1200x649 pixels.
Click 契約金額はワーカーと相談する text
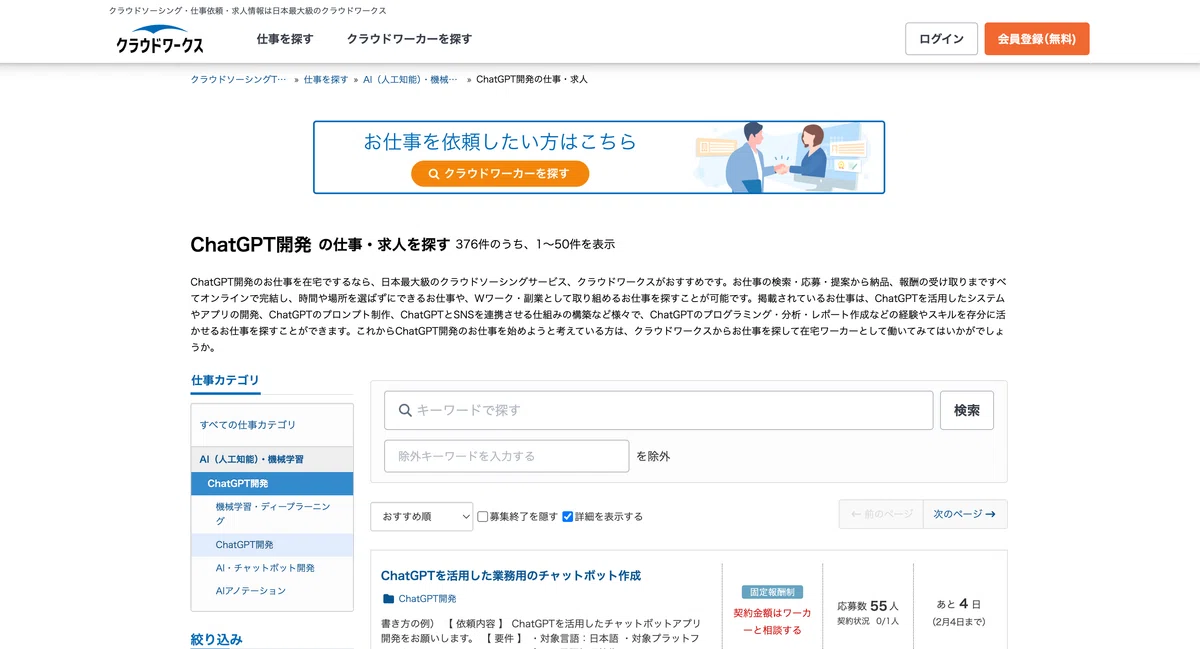pos(772,621)
